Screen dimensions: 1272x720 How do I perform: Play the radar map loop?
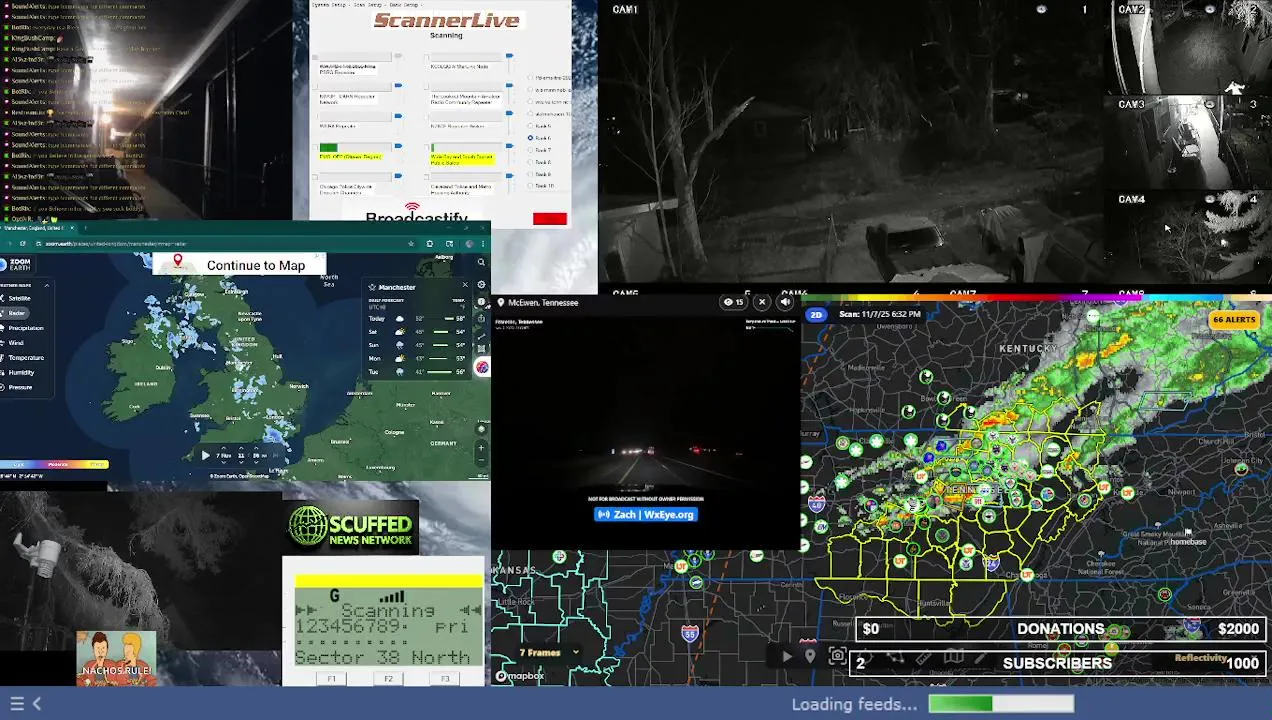pos(787,656)
